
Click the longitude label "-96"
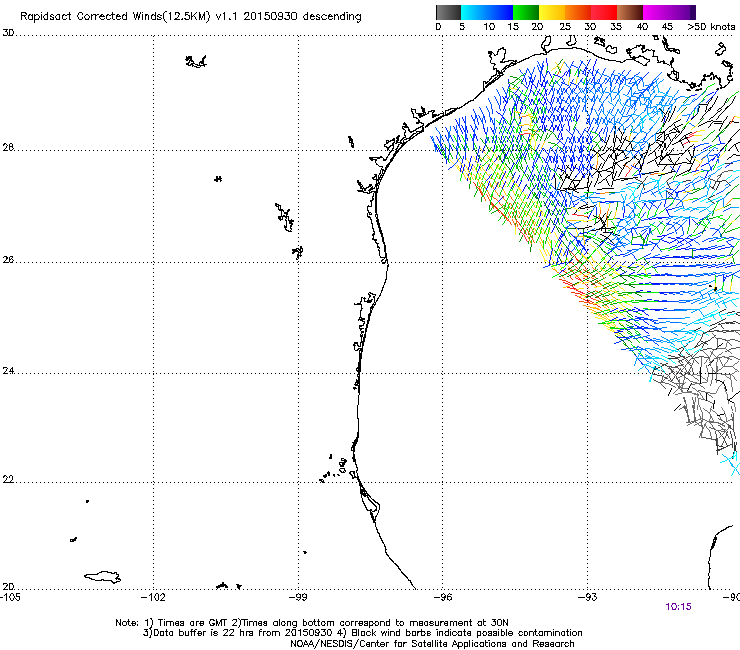(442, 597)
